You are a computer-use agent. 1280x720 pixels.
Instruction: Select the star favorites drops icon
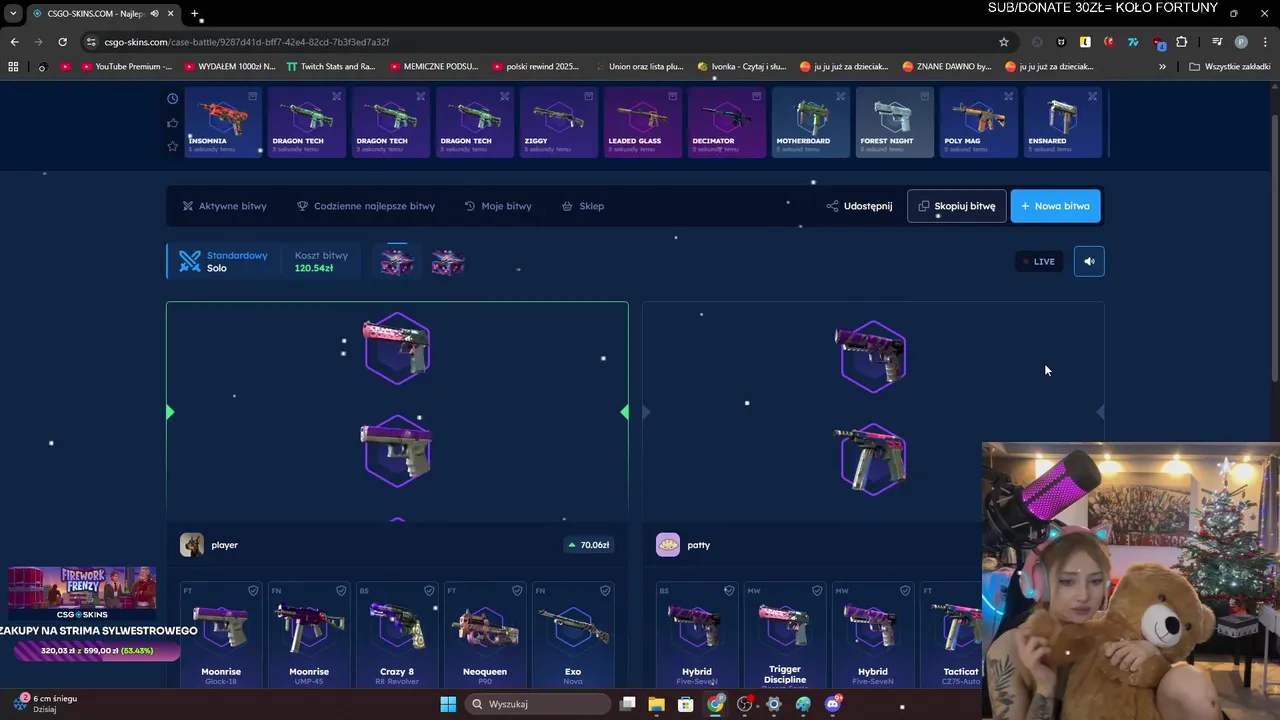coord(172,146)
